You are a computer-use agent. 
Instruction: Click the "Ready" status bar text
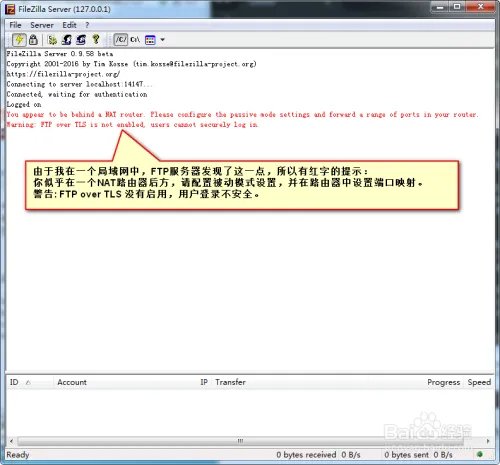tap(18, 455)
